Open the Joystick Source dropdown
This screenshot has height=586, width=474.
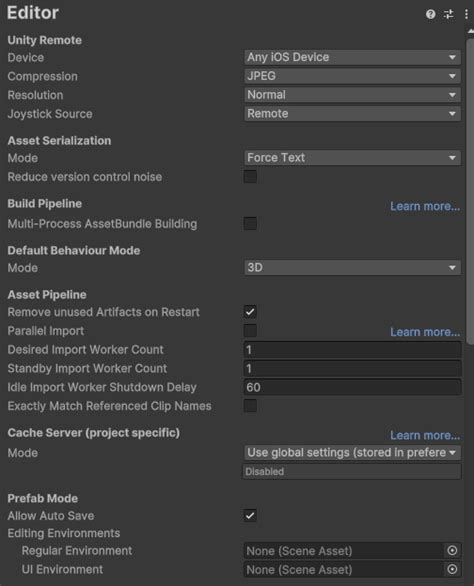pos(352,114)
